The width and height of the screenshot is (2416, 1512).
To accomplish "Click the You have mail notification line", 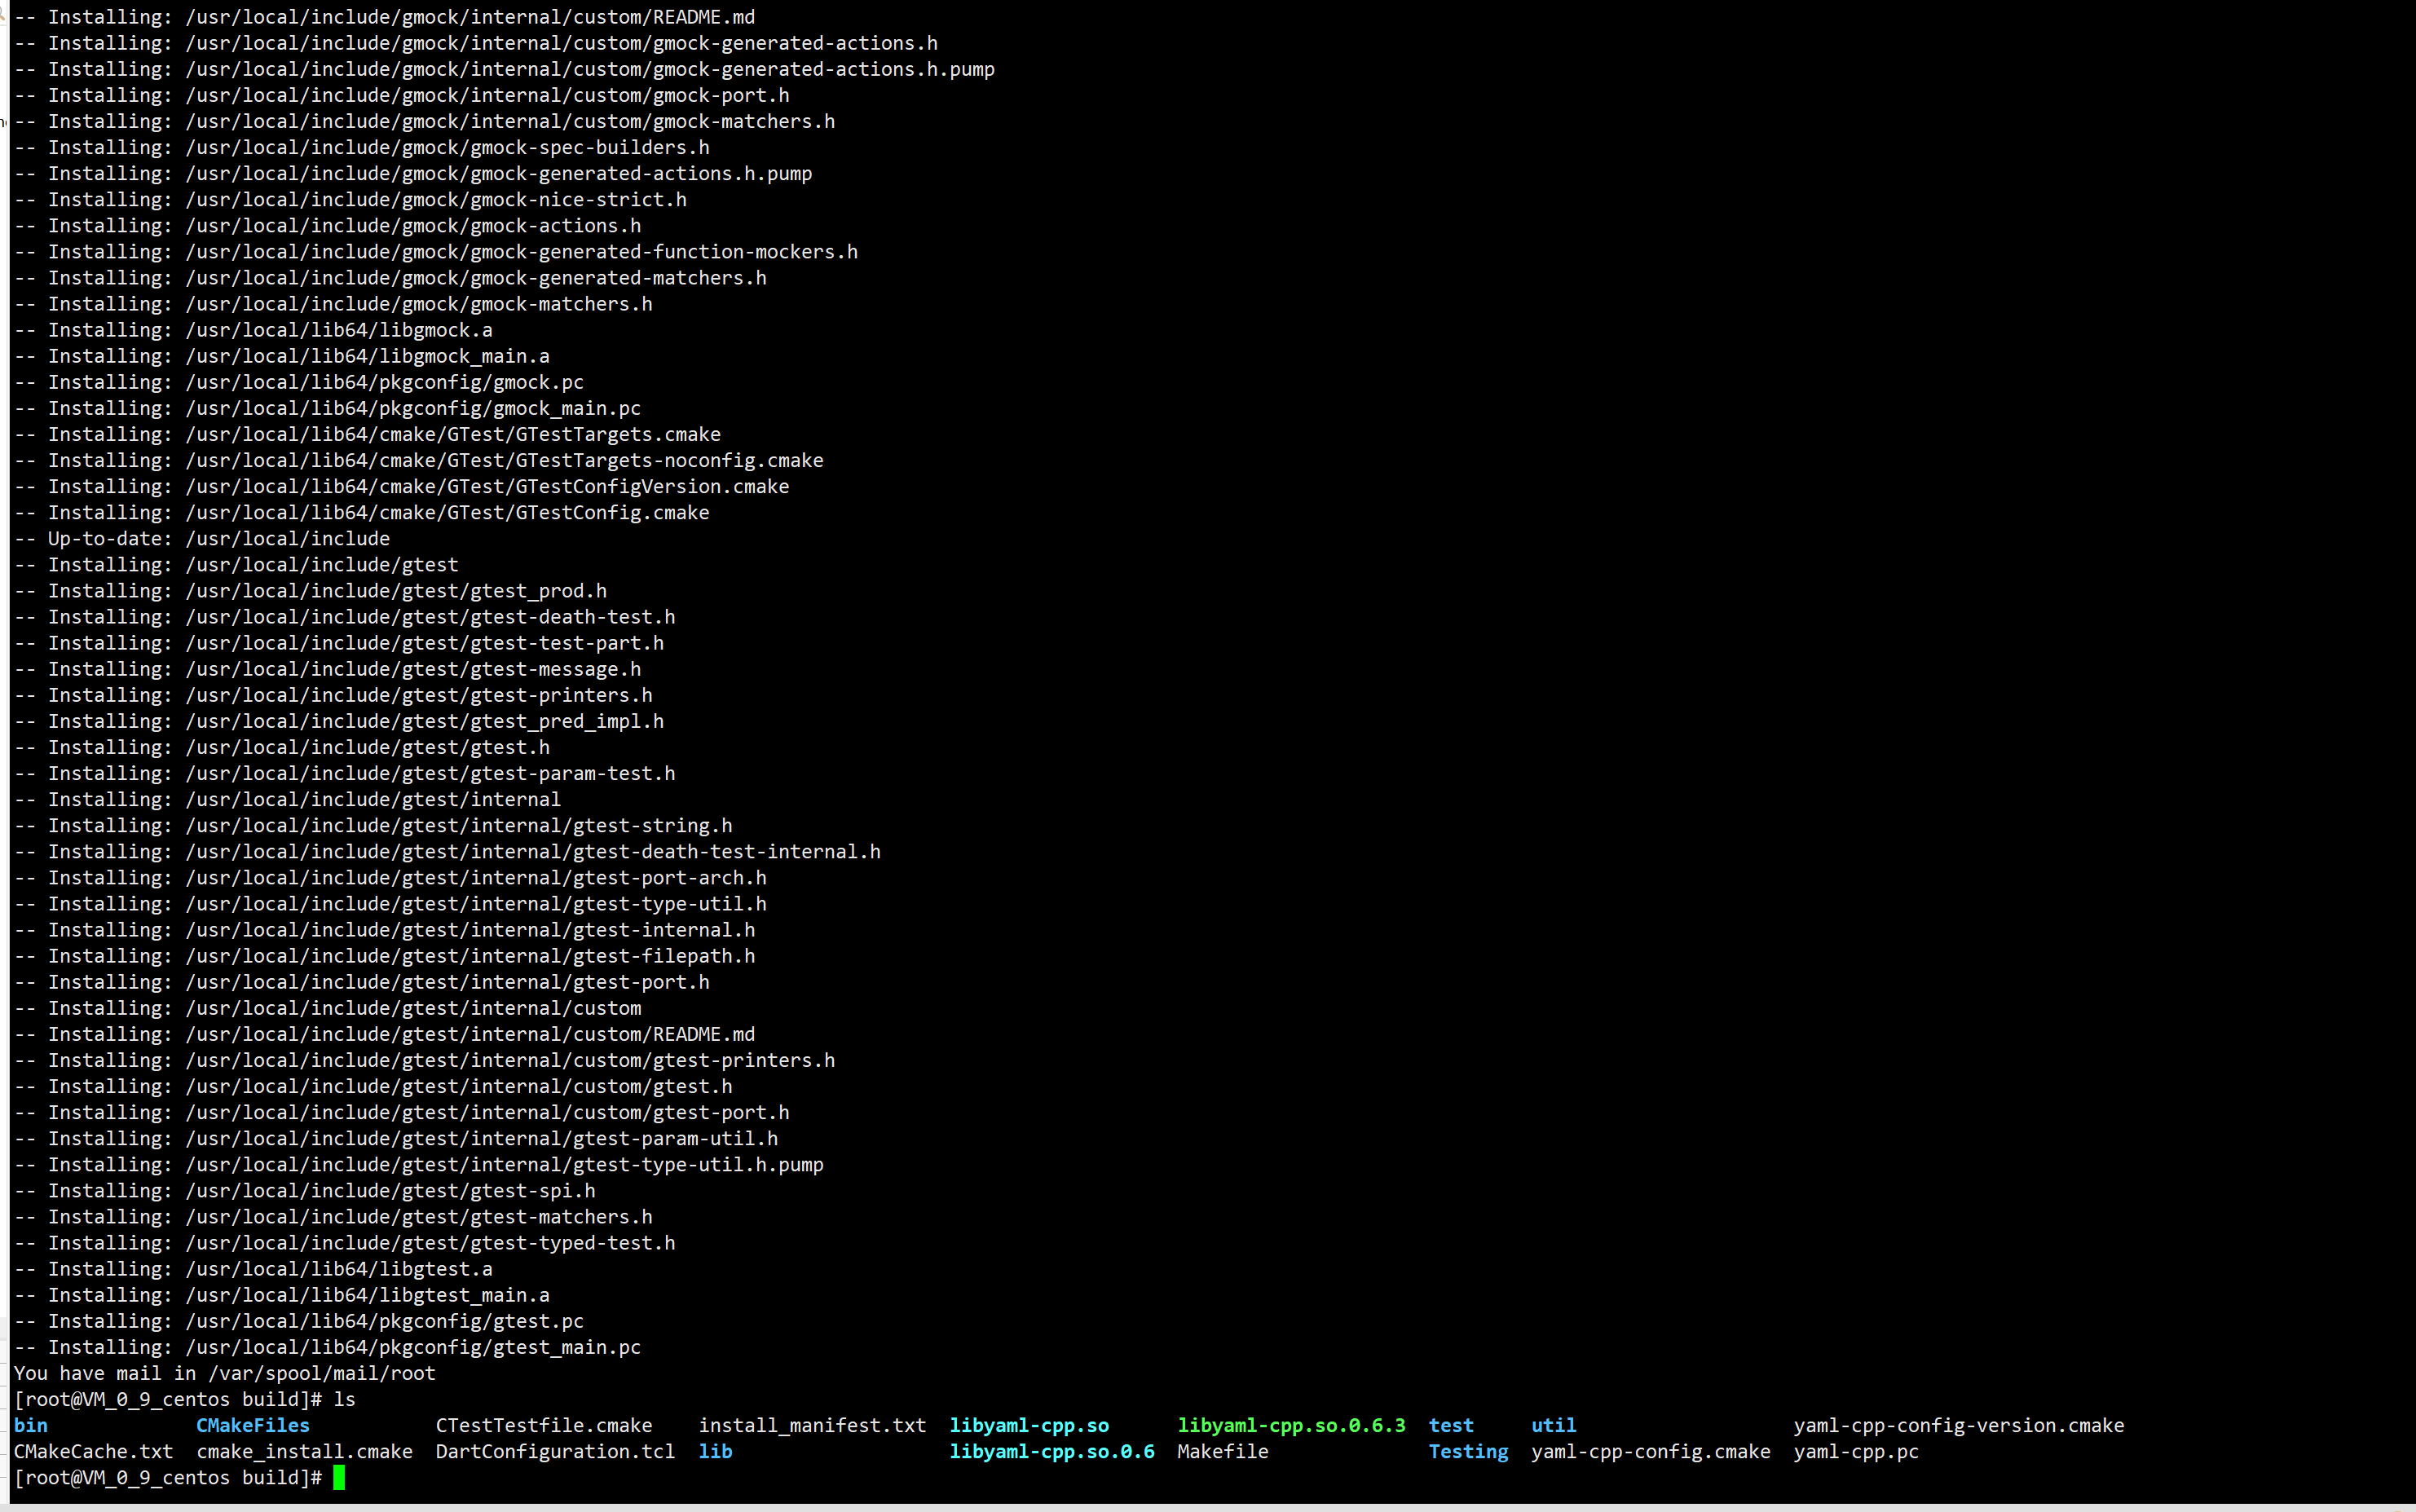I will pos(225,1373).
